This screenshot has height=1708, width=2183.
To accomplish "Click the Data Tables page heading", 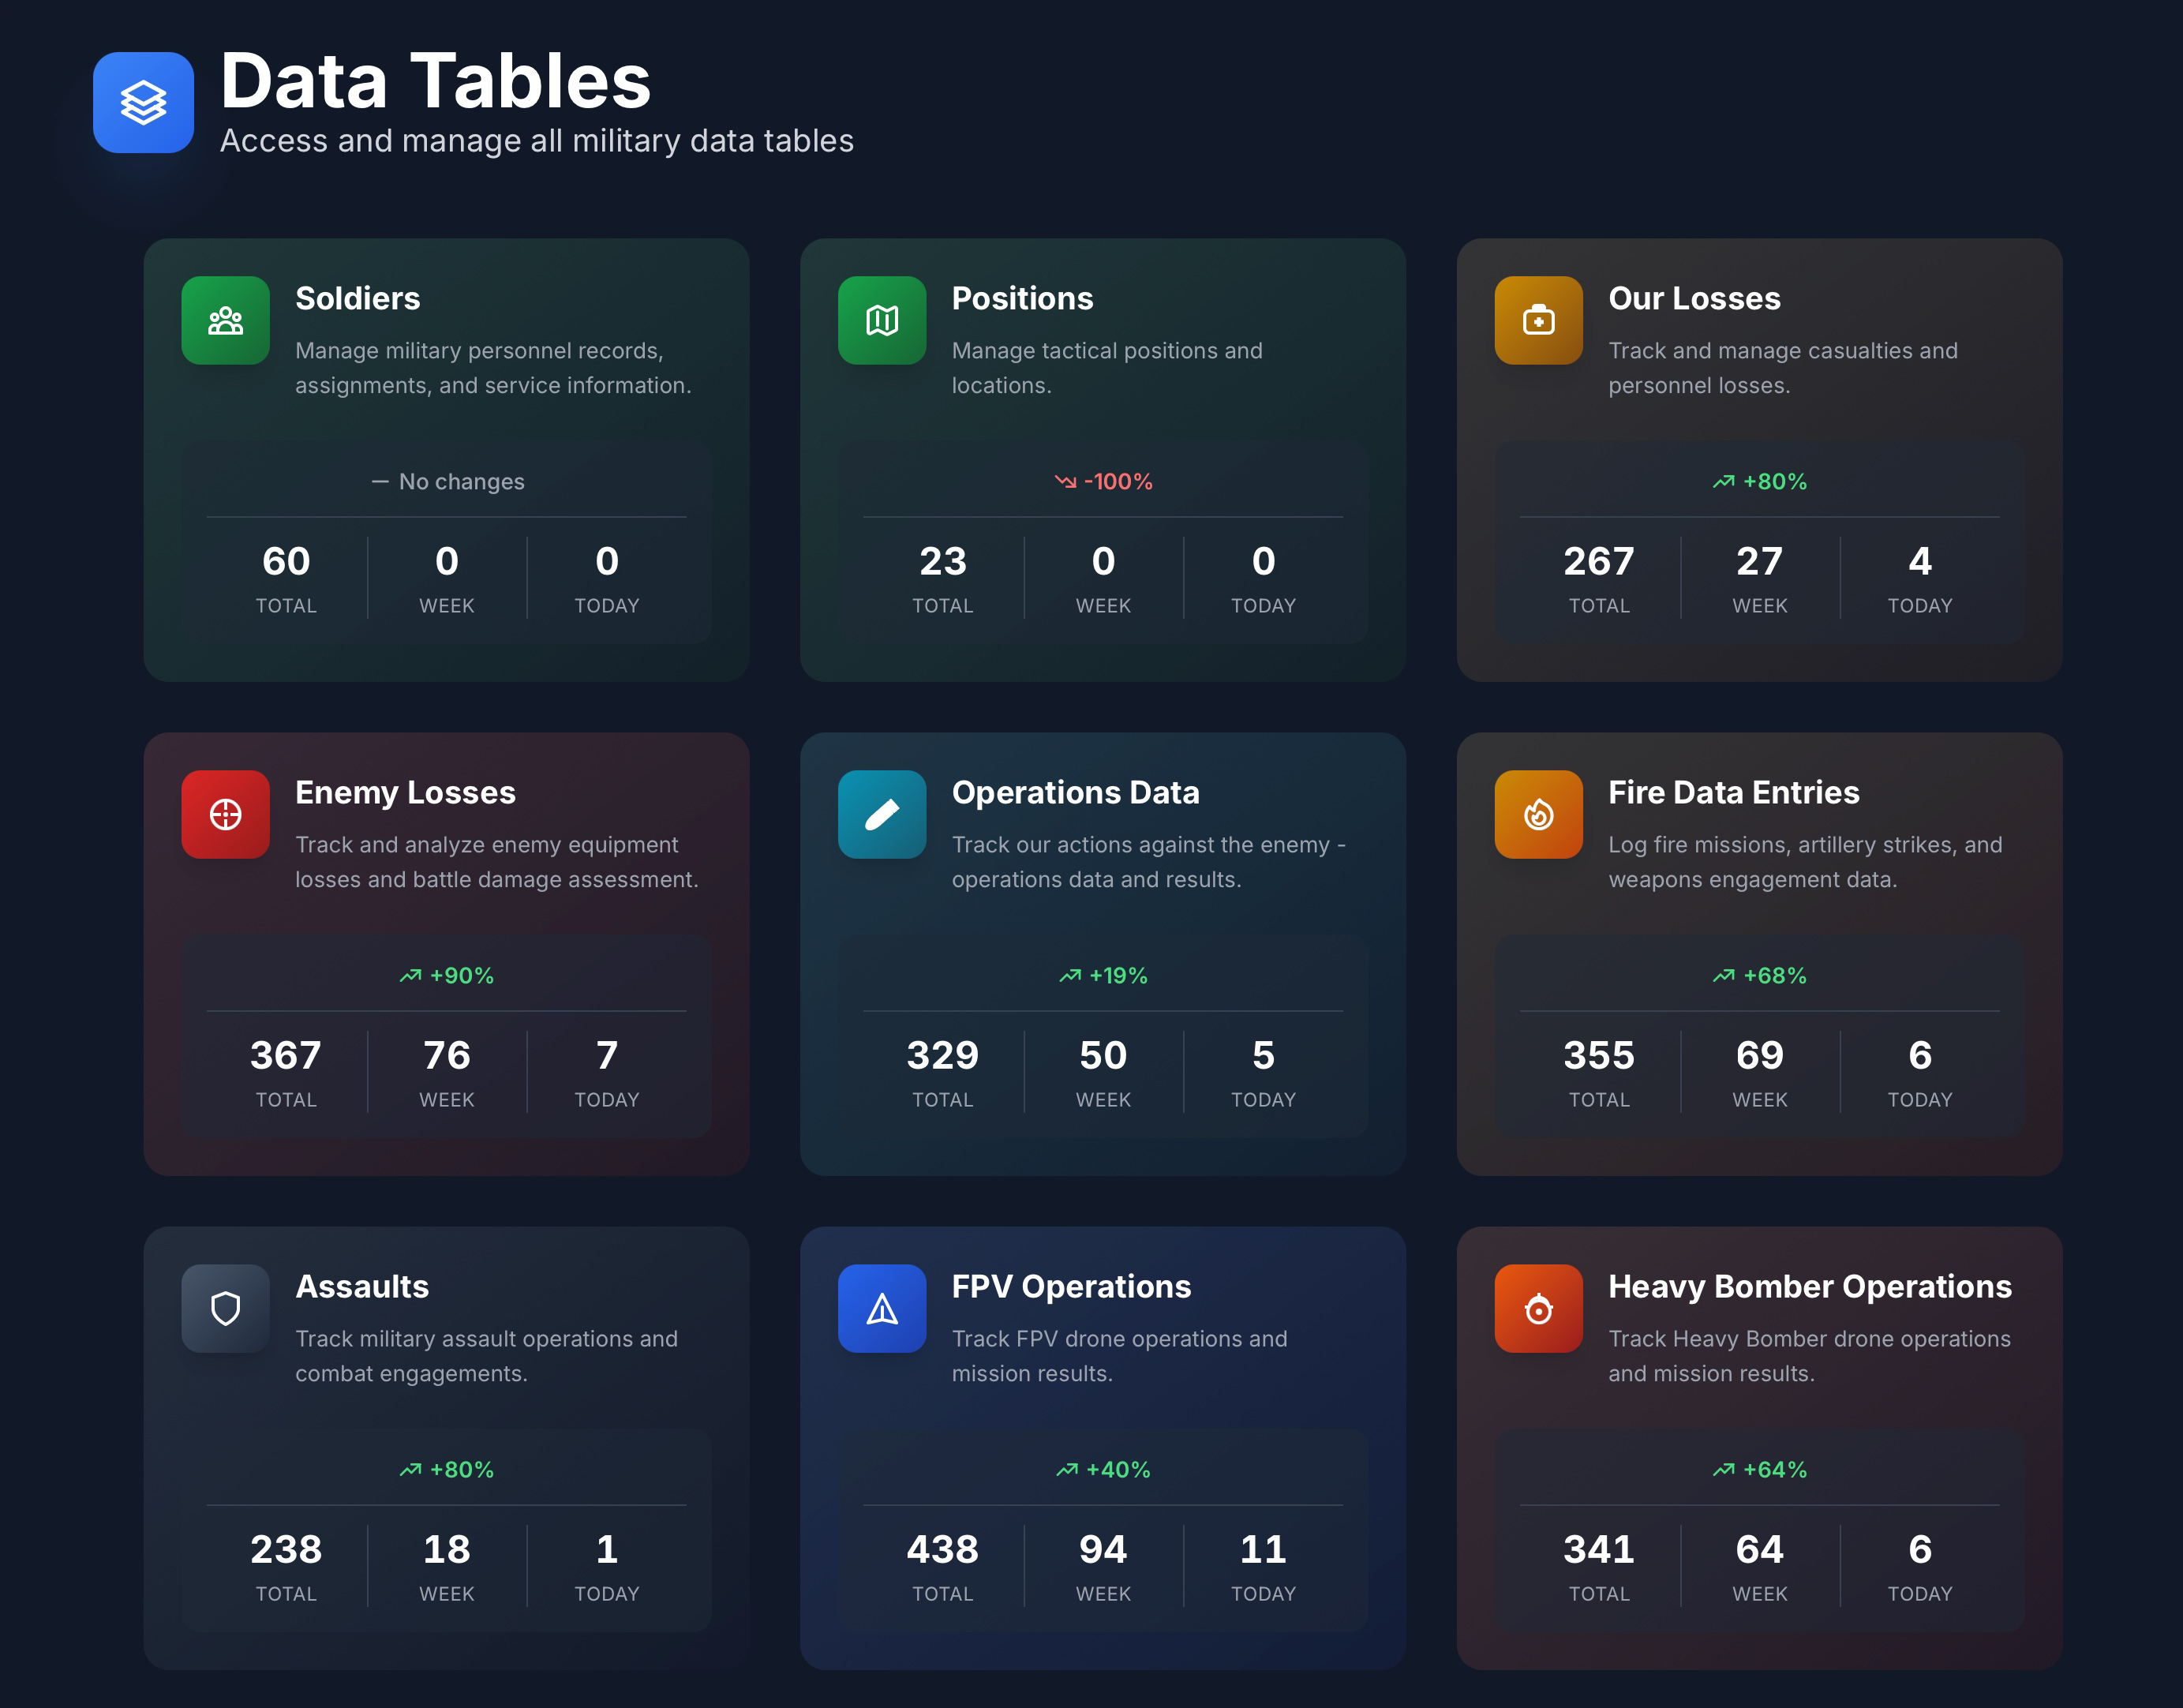I will point(435,80).
